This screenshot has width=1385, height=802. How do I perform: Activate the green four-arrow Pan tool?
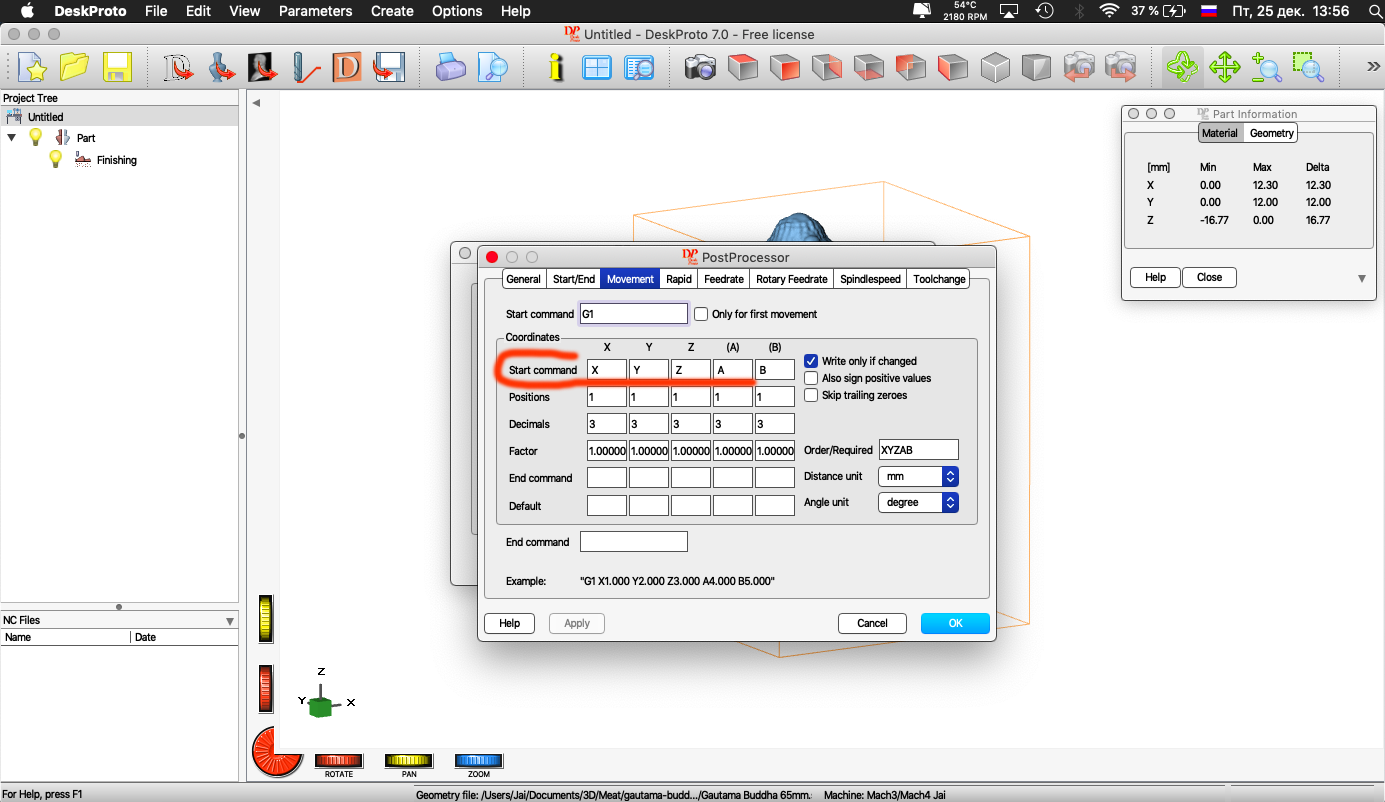[1225, 68]
